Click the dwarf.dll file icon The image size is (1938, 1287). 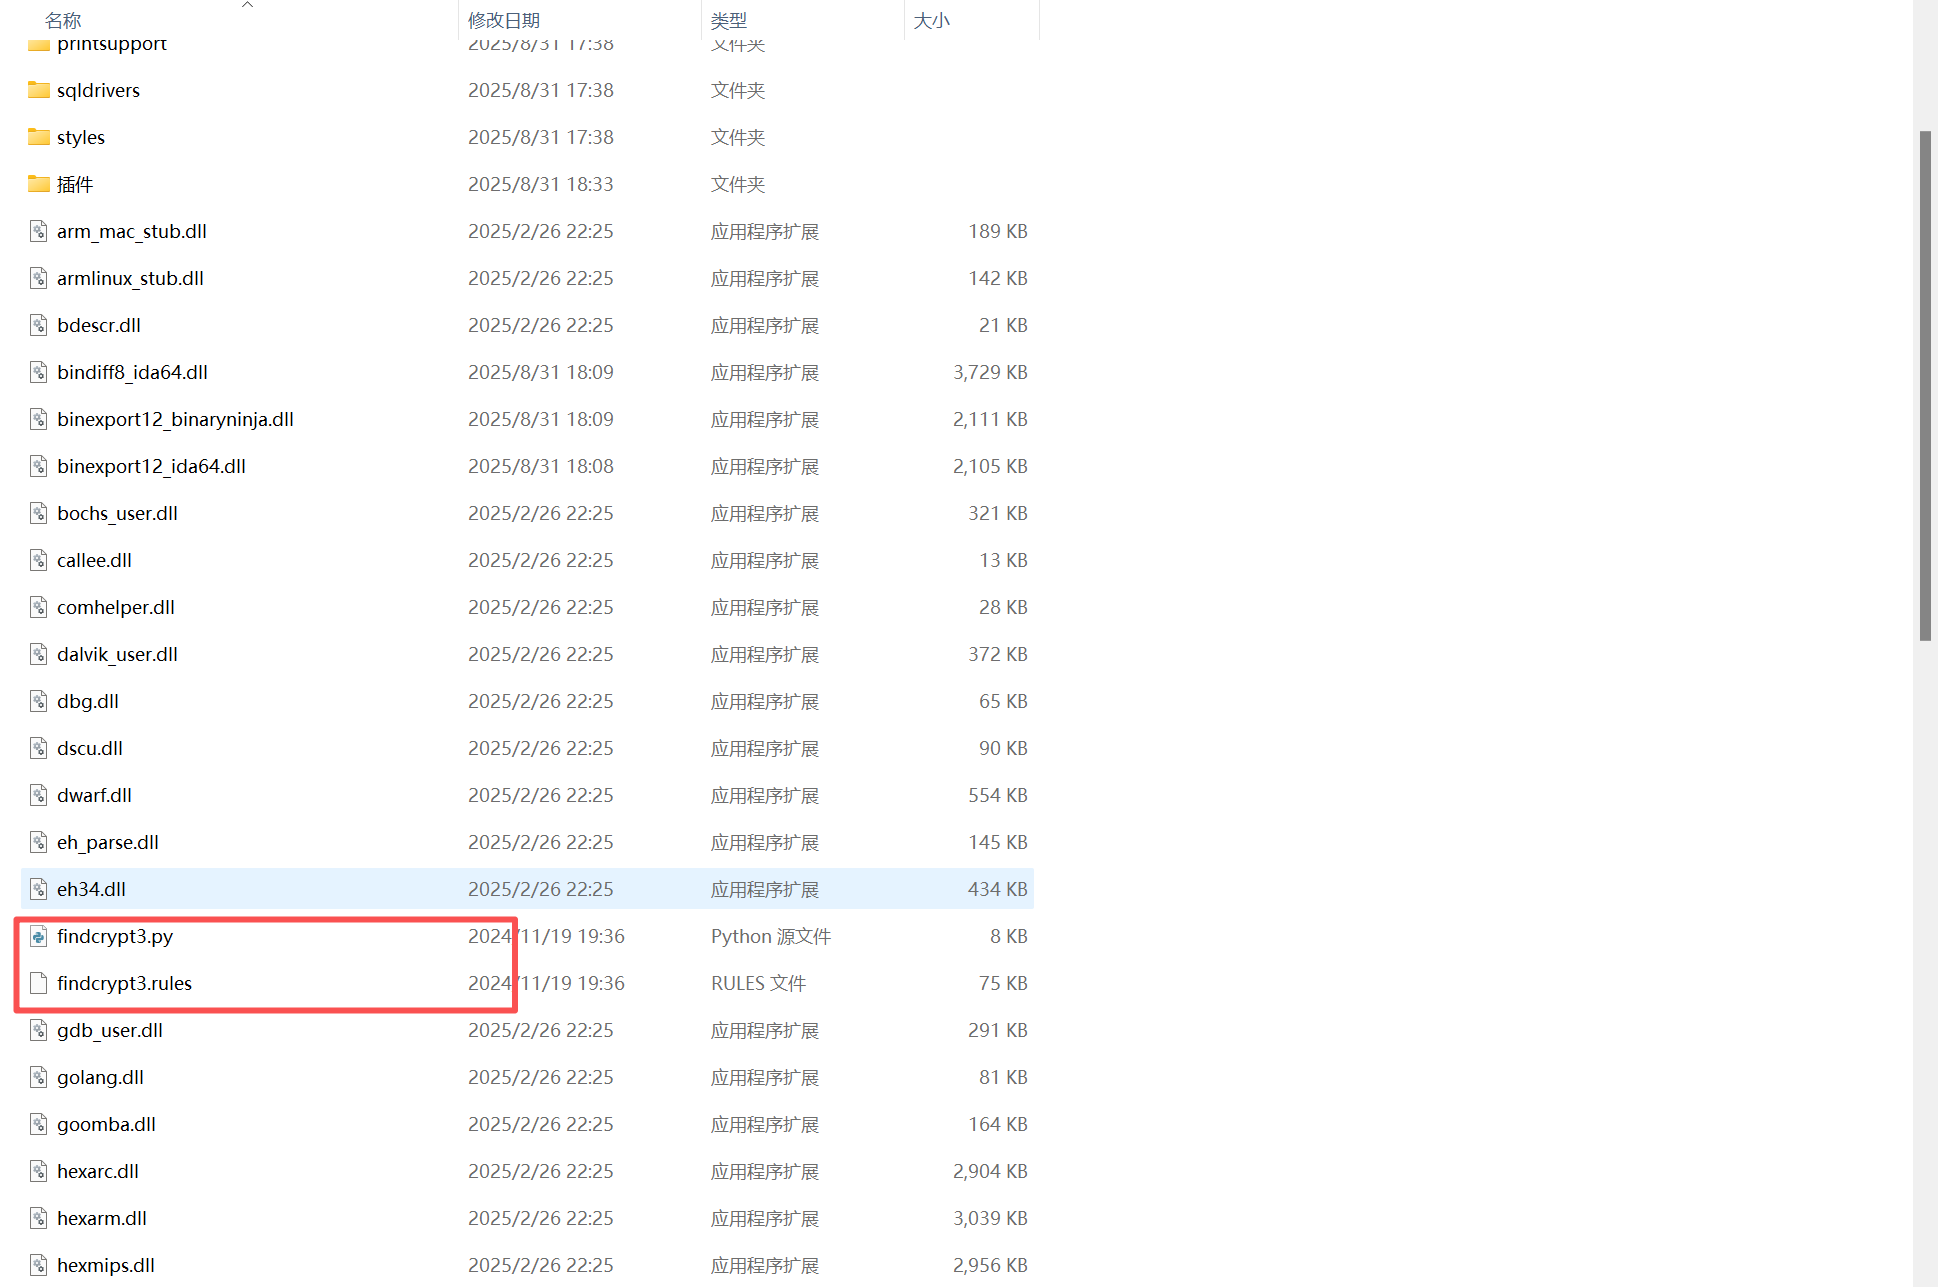tap(38, 795)
